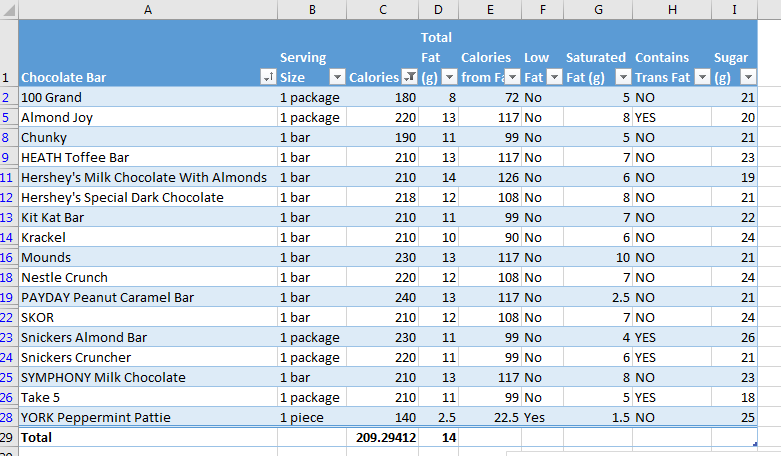Click the Total Fat total cell showing 14
Image resolution: width=781 pixels, height=456 pixels.
point(440,437)
